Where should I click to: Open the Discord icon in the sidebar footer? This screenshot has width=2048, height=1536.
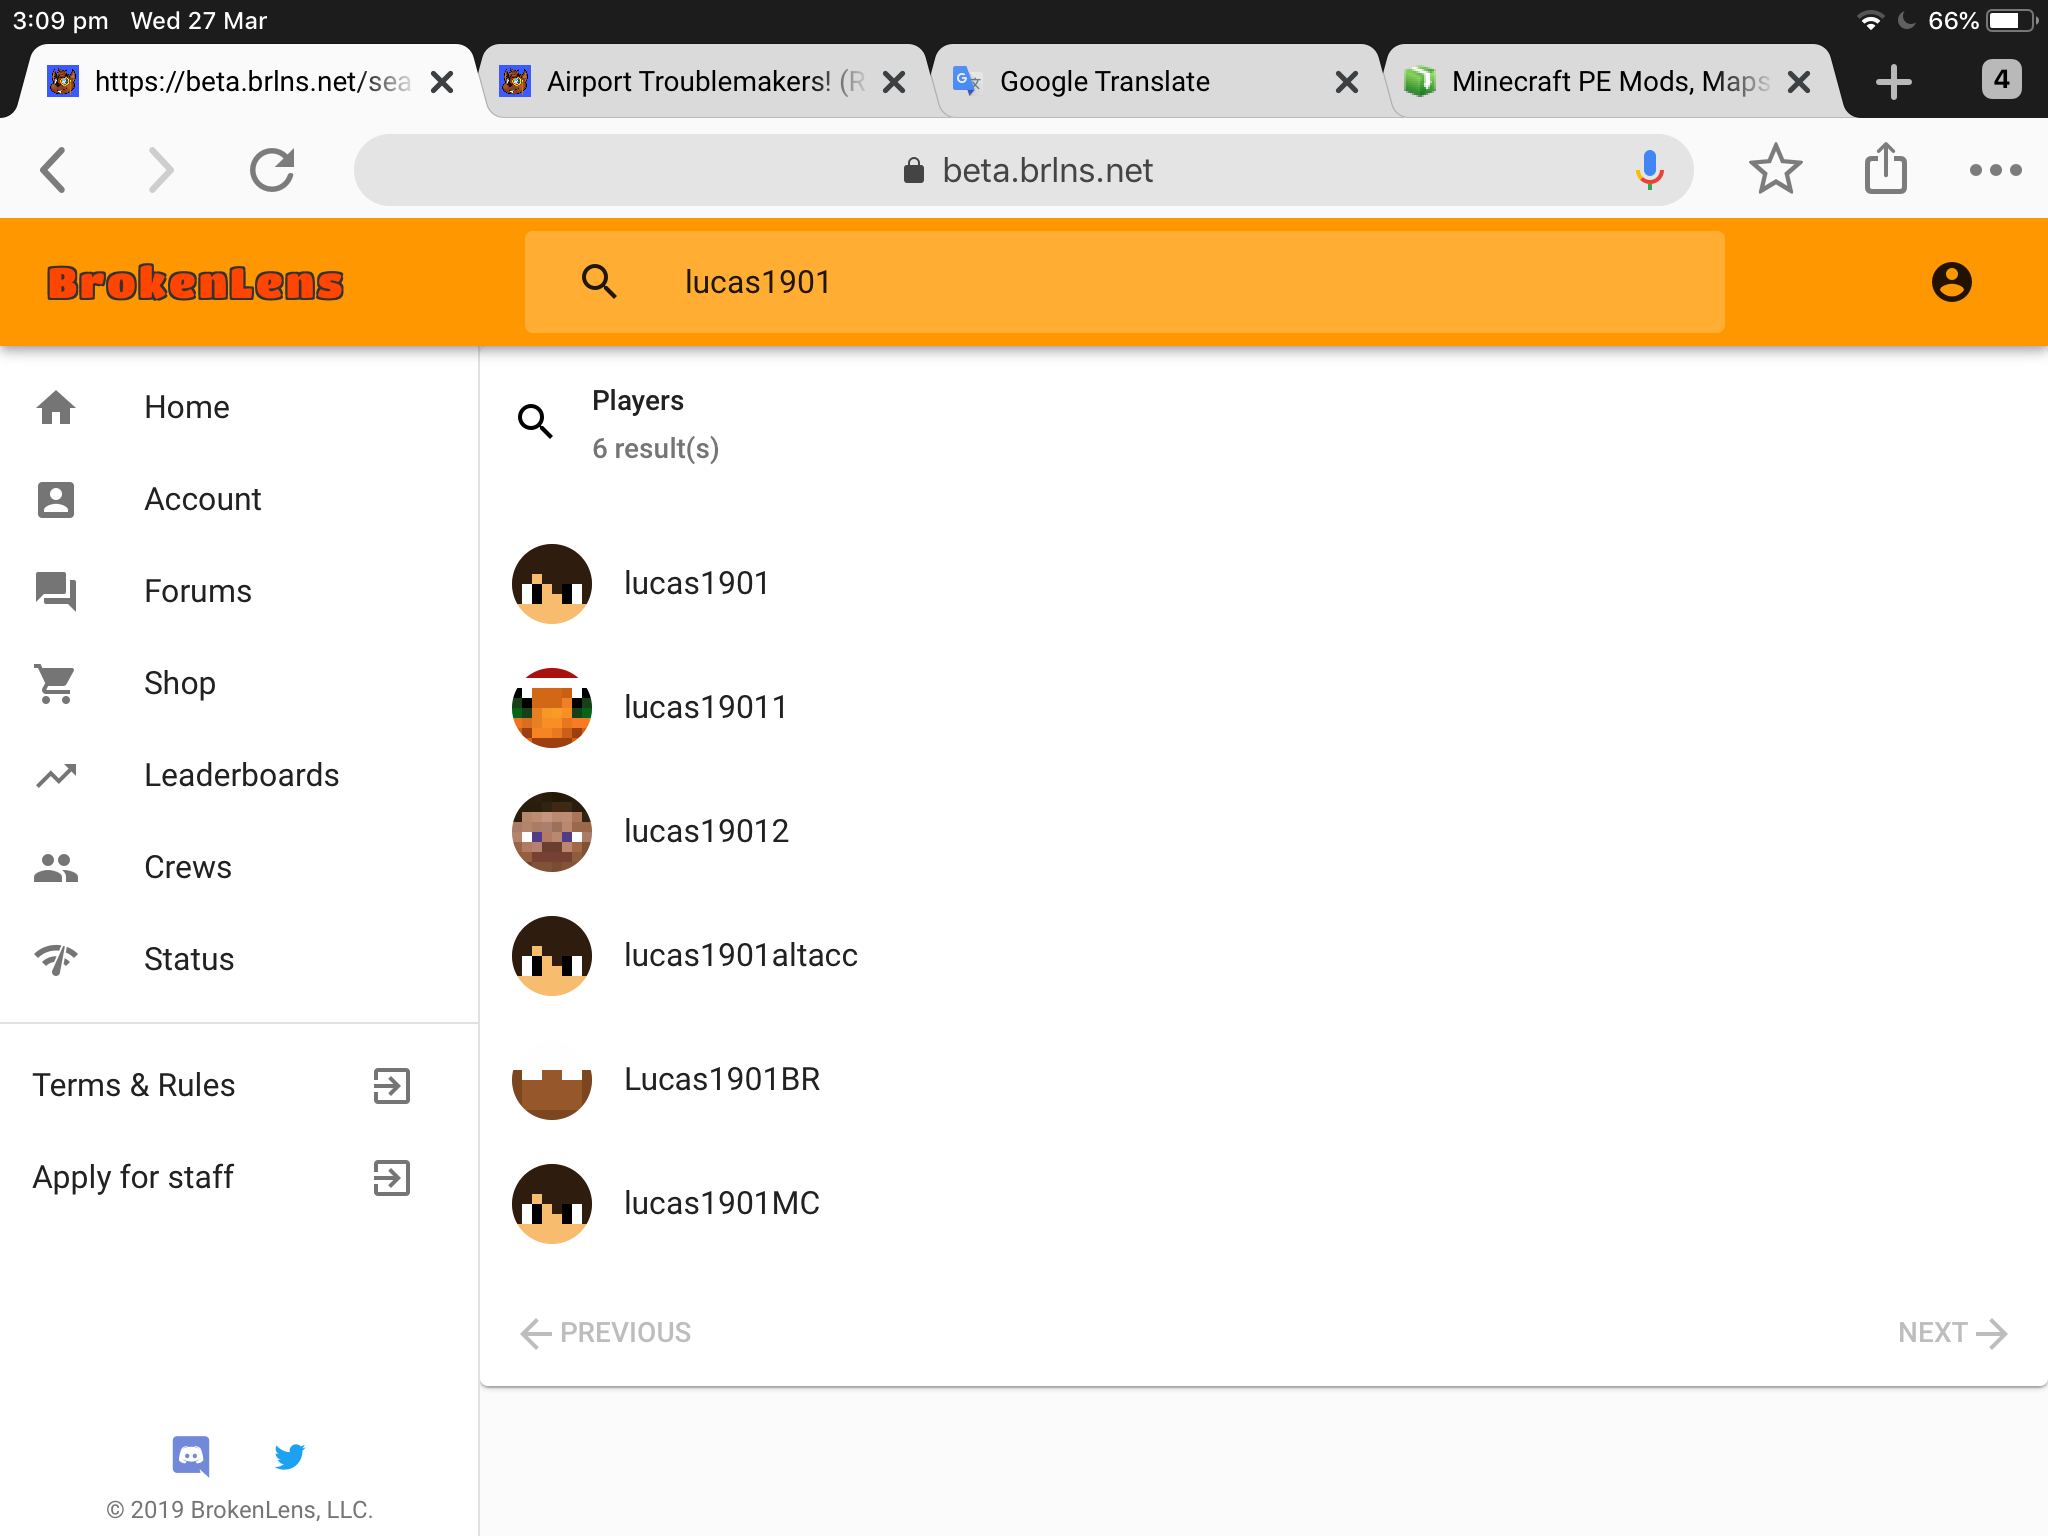pos(191,1456)
